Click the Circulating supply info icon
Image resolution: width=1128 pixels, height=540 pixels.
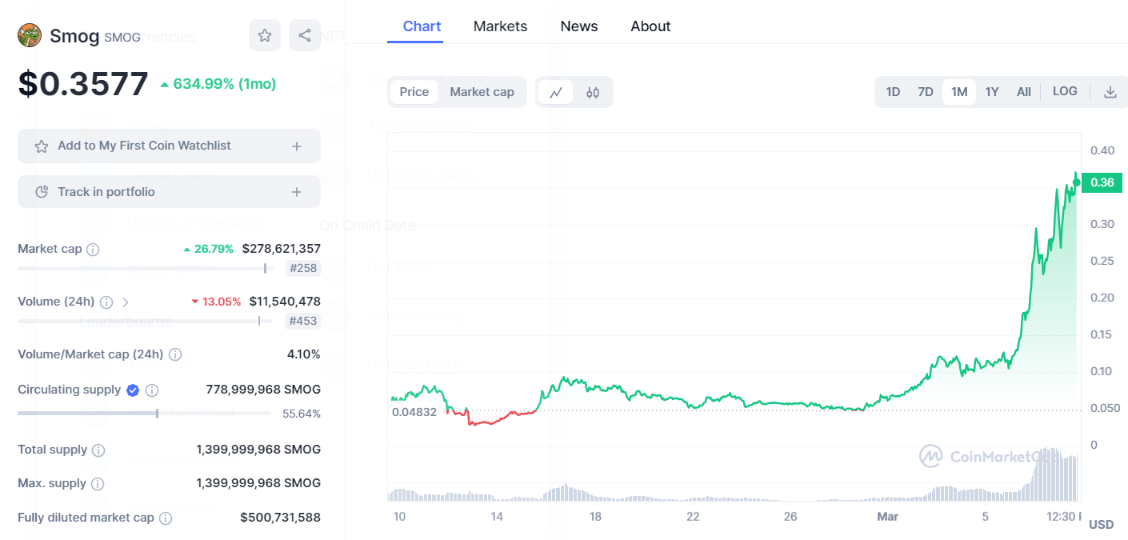point(152,390)
